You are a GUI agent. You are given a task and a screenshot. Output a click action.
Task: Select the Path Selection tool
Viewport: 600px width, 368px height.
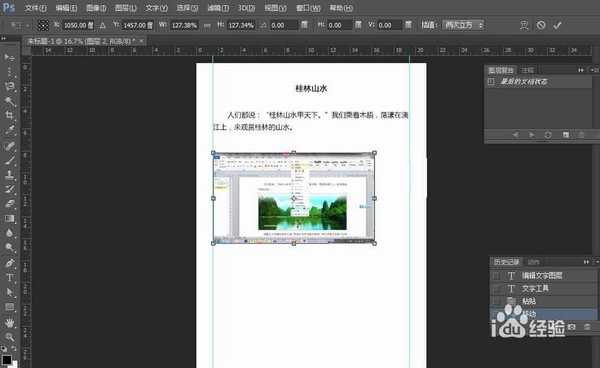point(9,292)
